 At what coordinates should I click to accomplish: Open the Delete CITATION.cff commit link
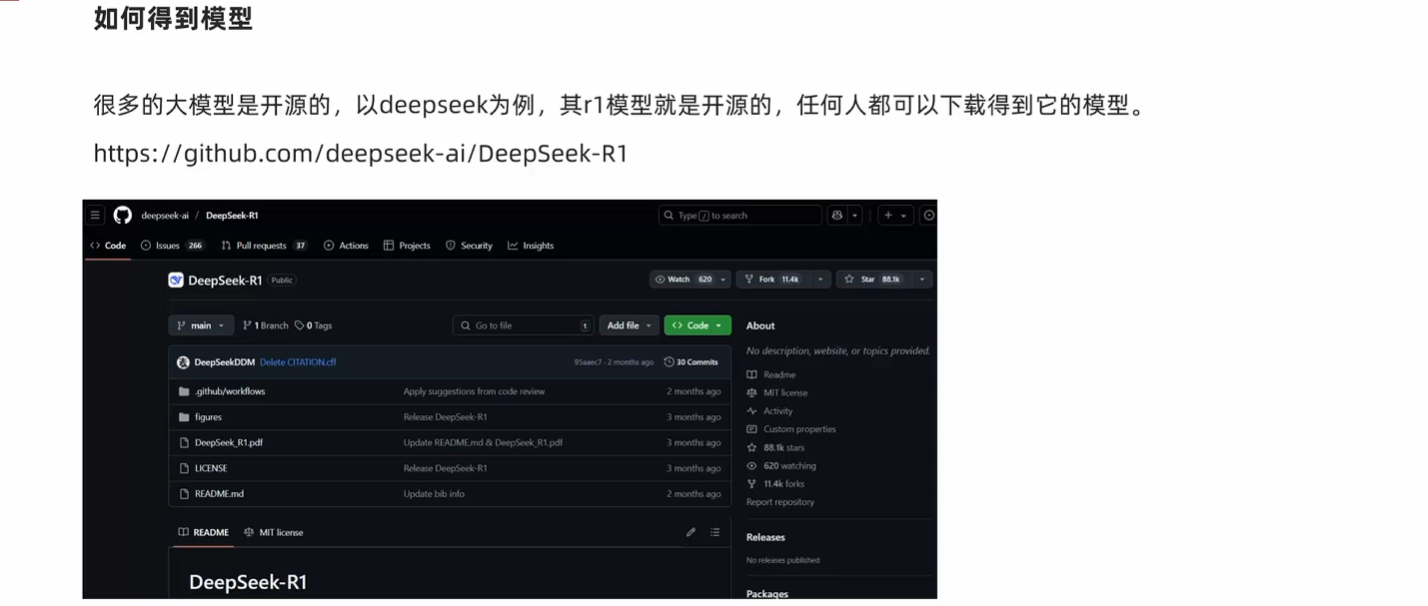pos(298,362)
